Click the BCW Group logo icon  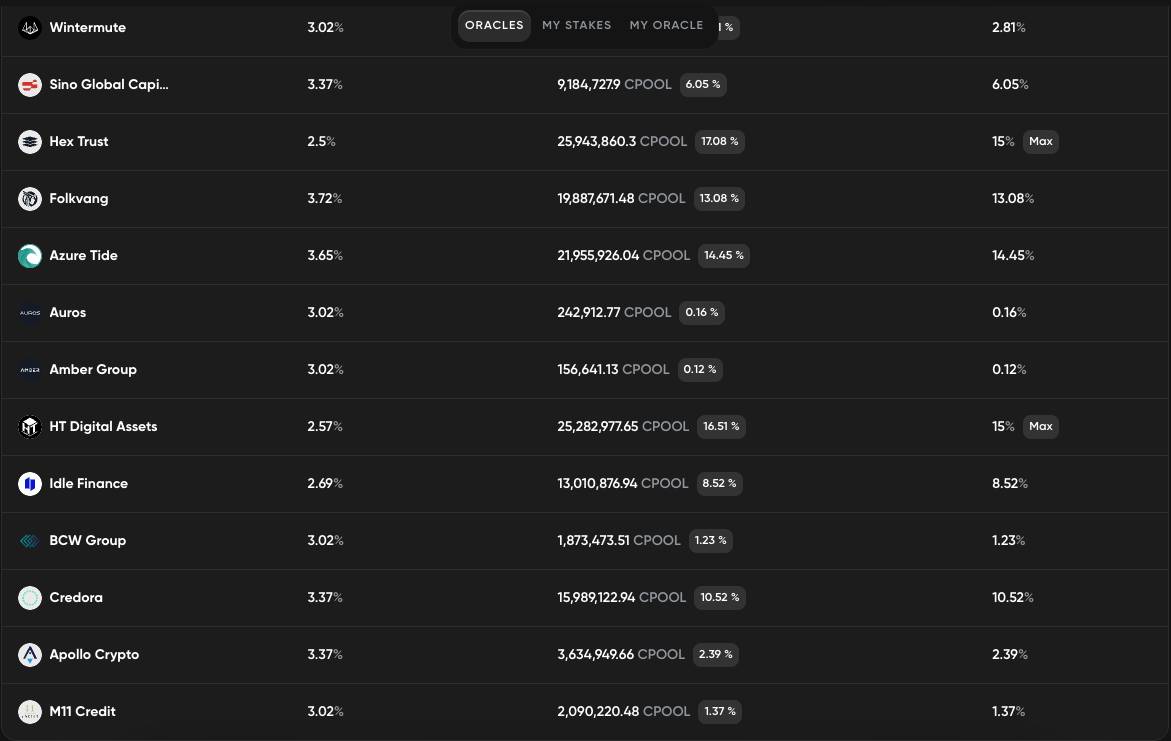click(30, 541)
